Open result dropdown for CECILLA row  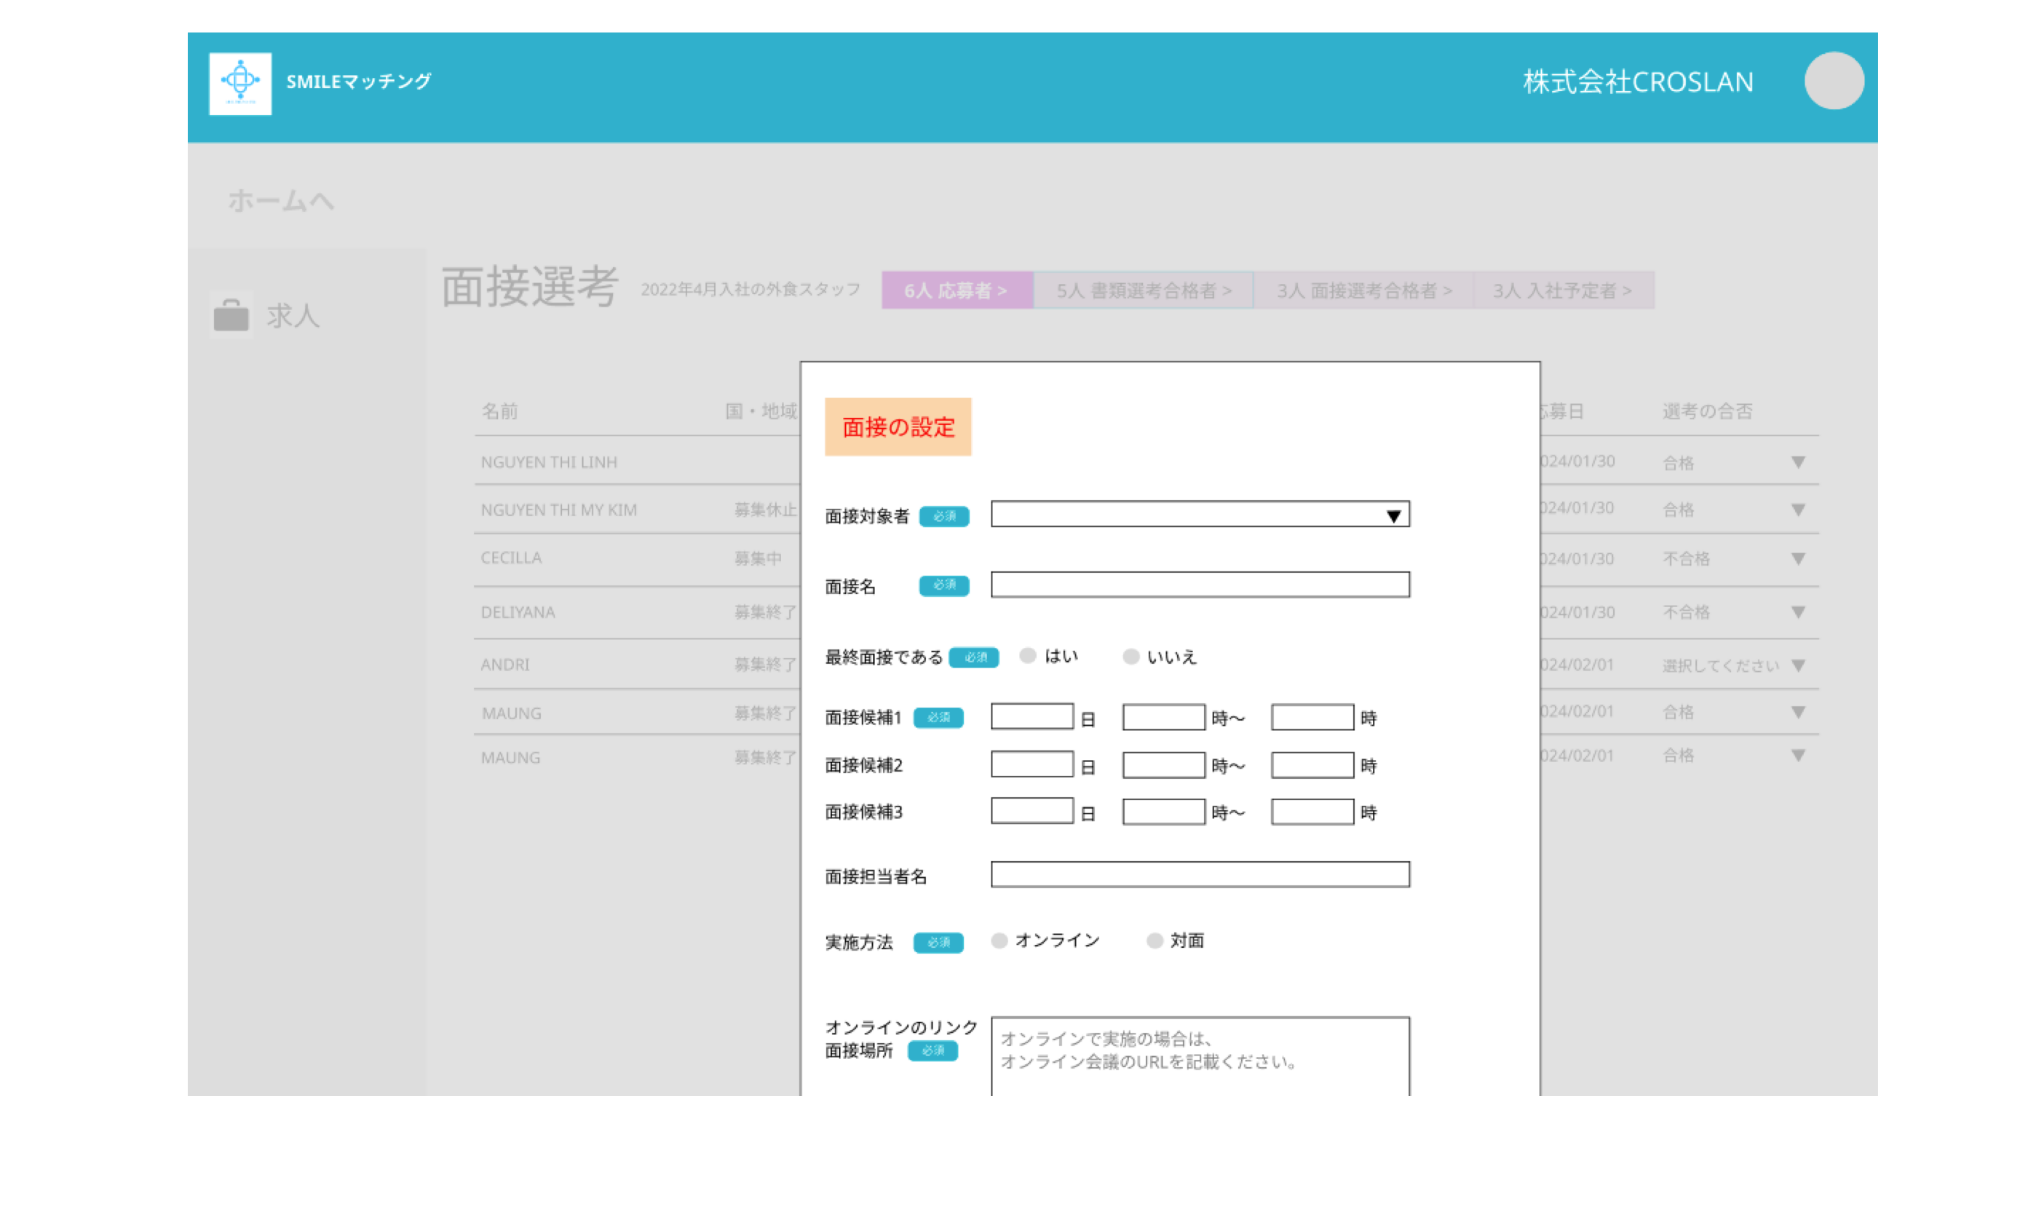click(1798, 559)
